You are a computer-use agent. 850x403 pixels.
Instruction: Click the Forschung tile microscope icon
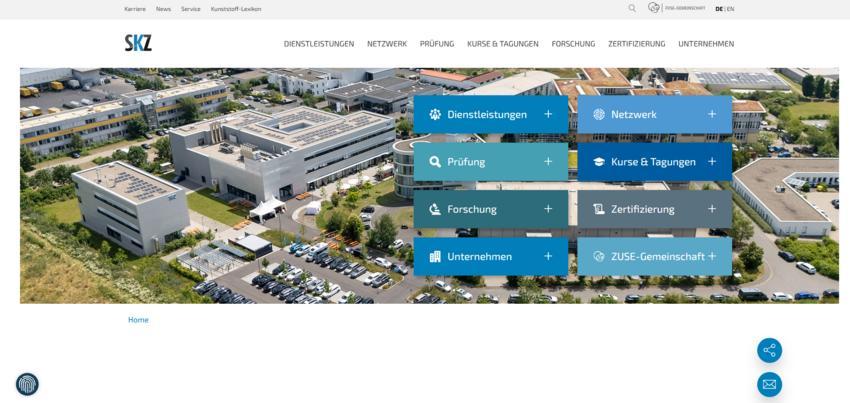pos(435,209)
